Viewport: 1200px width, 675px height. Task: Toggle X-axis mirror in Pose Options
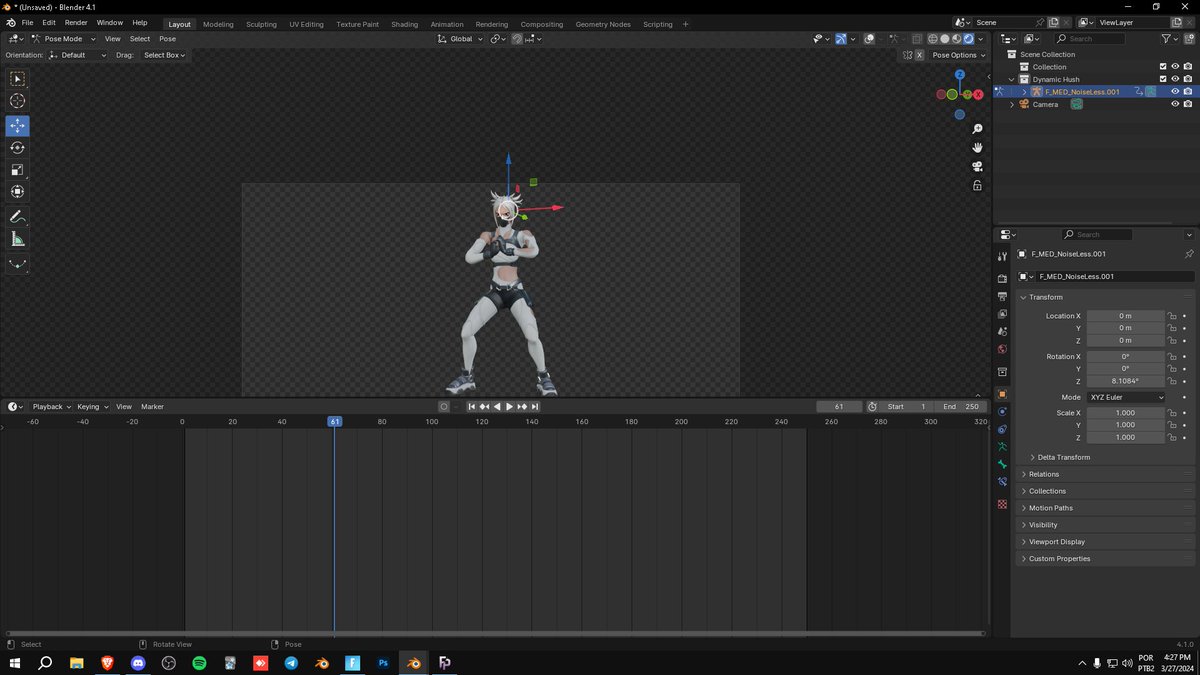(919, 55)
